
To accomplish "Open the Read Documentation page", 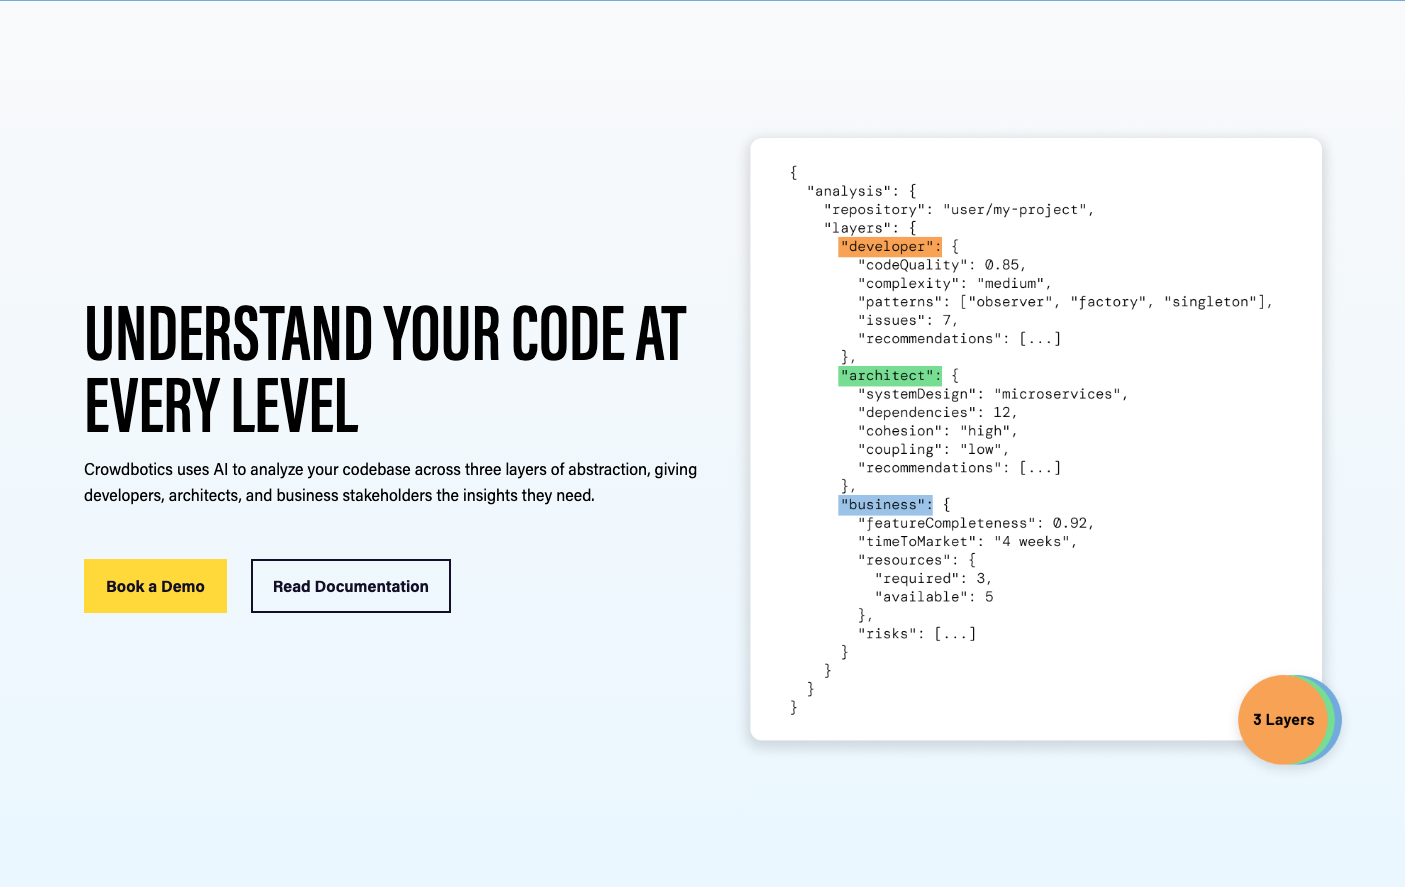I will [350, 586].
